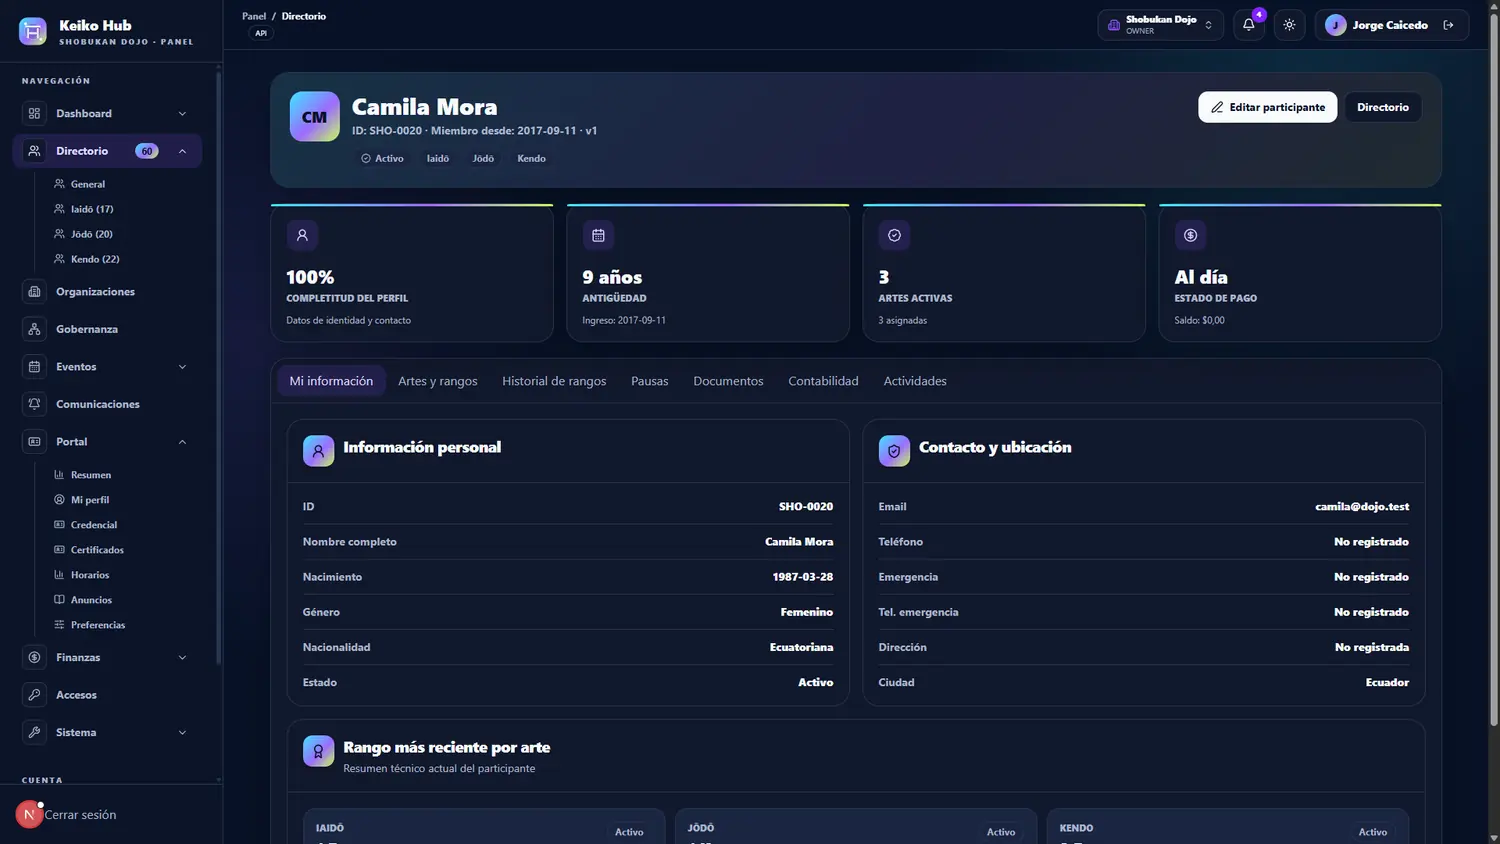Screen dimensions: 1500x844
Task: Click the Keiko Hub logo icon
Action: (x=33, y=32)
